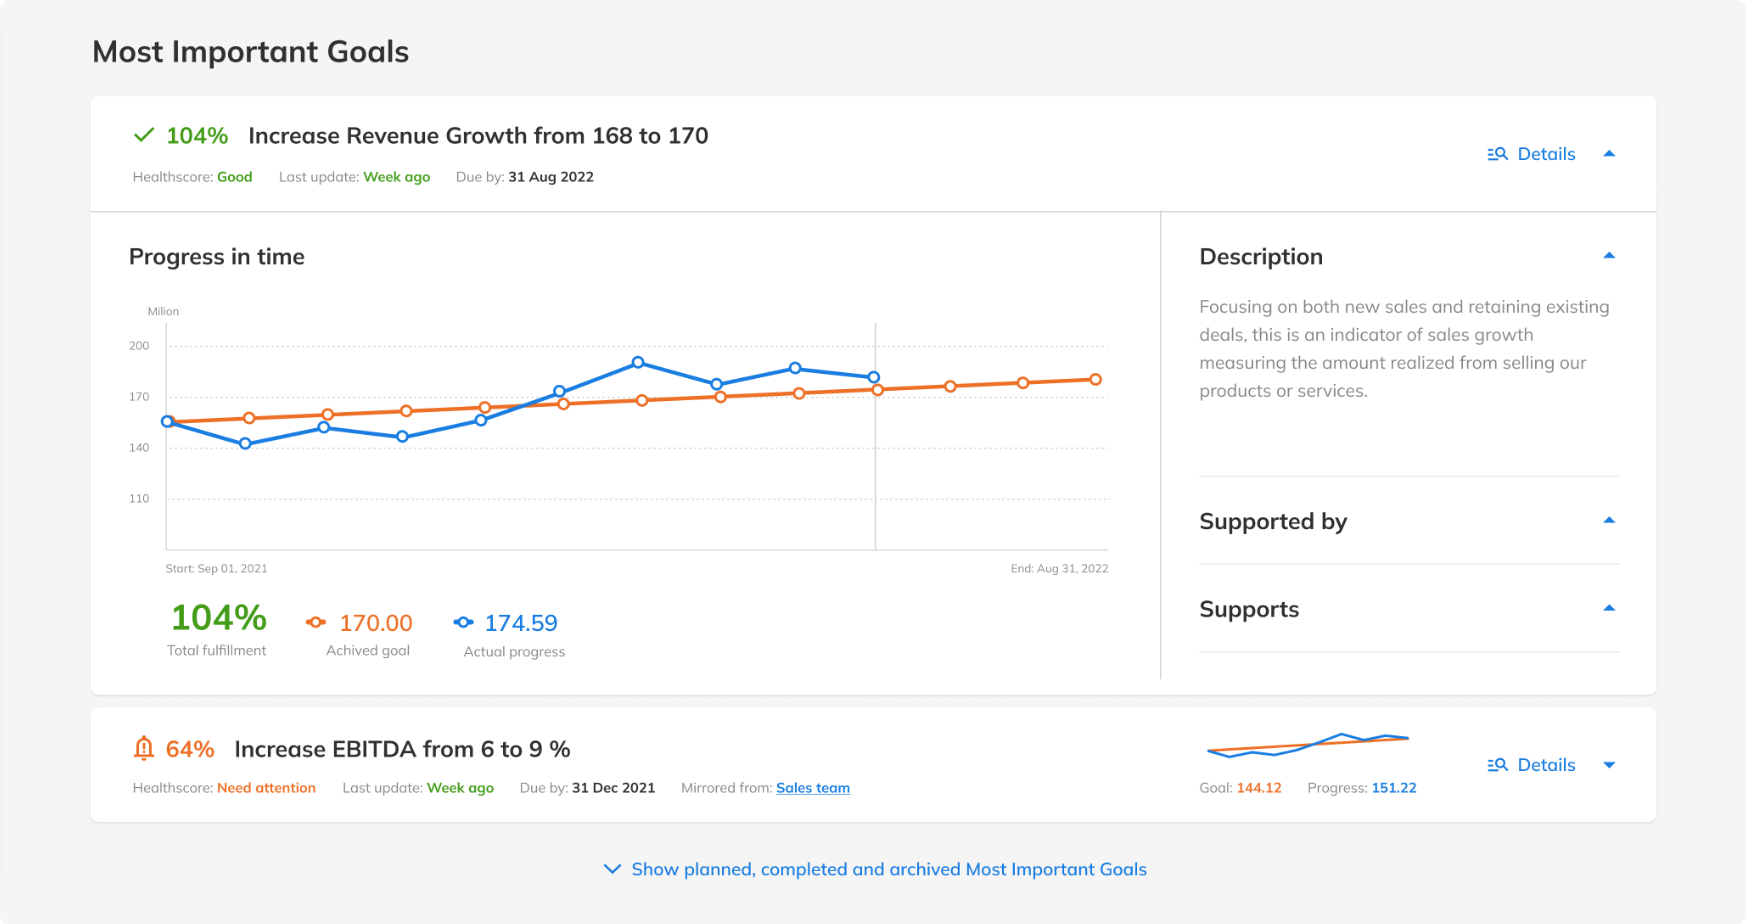Click the Most Important Goals heading
The image size is (1746, 924).
pyautogui.click(x=251, y=52)
